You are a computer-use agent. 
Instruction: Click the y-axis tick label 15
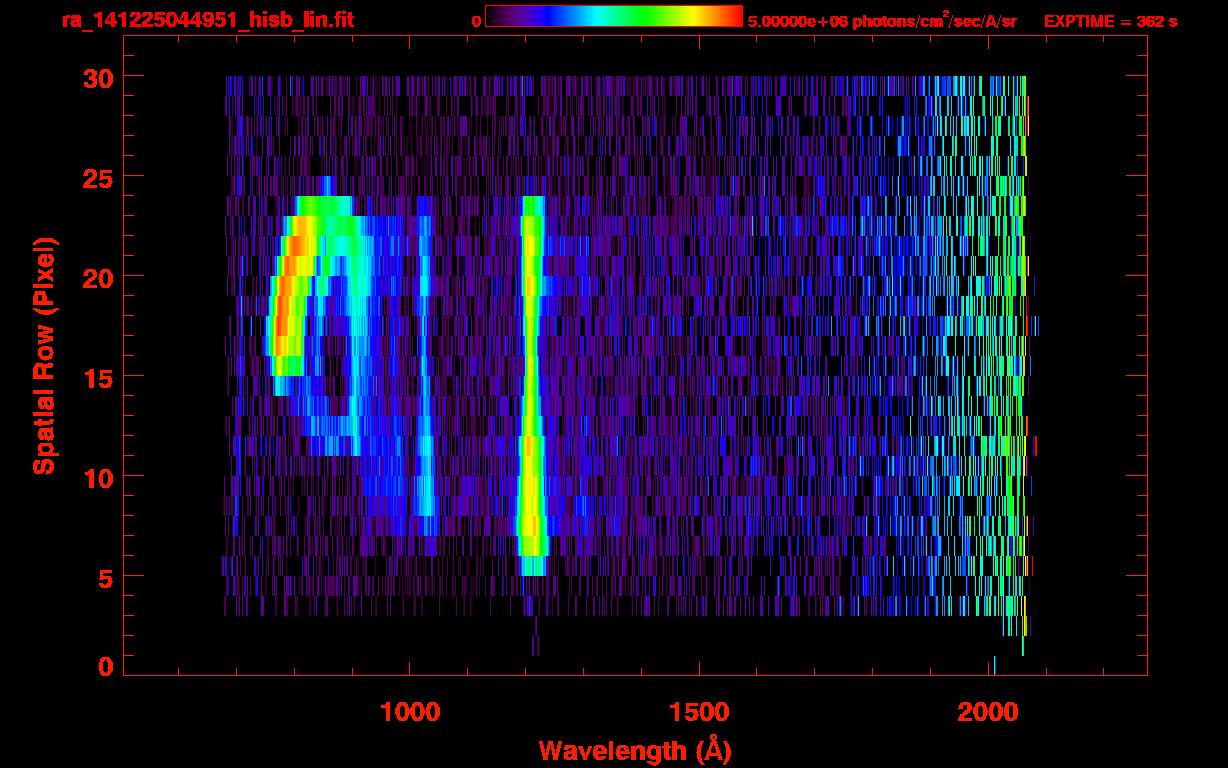coord(96,377)
